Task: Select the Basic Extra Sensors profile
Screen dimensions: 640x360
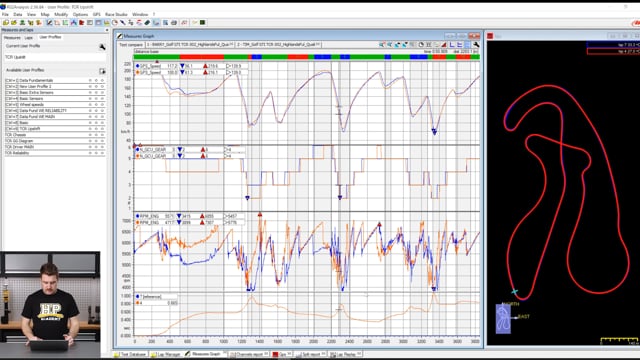Action: (54, 93)
